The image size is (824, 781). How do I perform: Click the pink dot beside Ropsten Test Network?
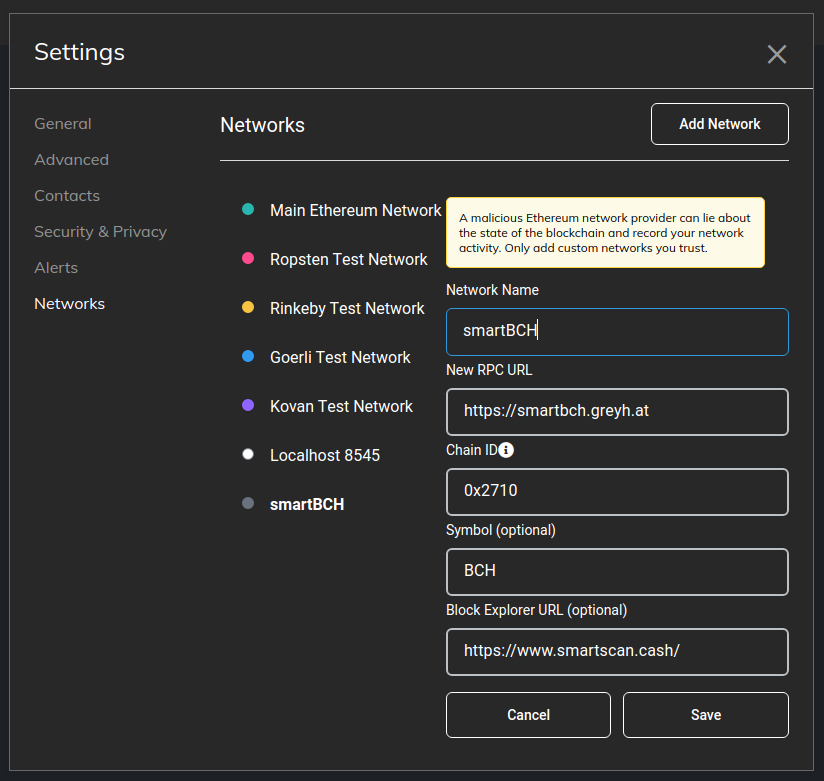tap(248, 258)
